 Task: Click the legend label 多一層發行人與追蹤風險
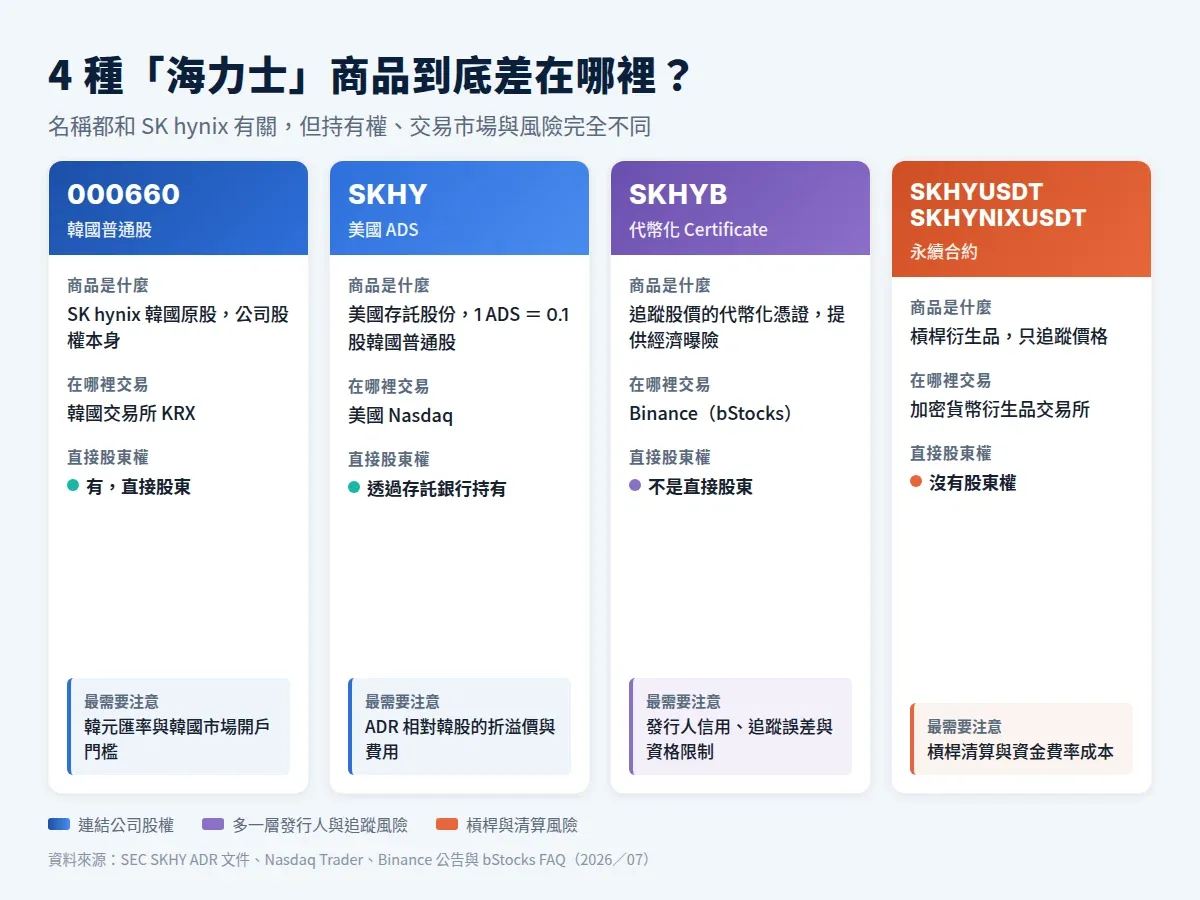[x=320, y=825]
